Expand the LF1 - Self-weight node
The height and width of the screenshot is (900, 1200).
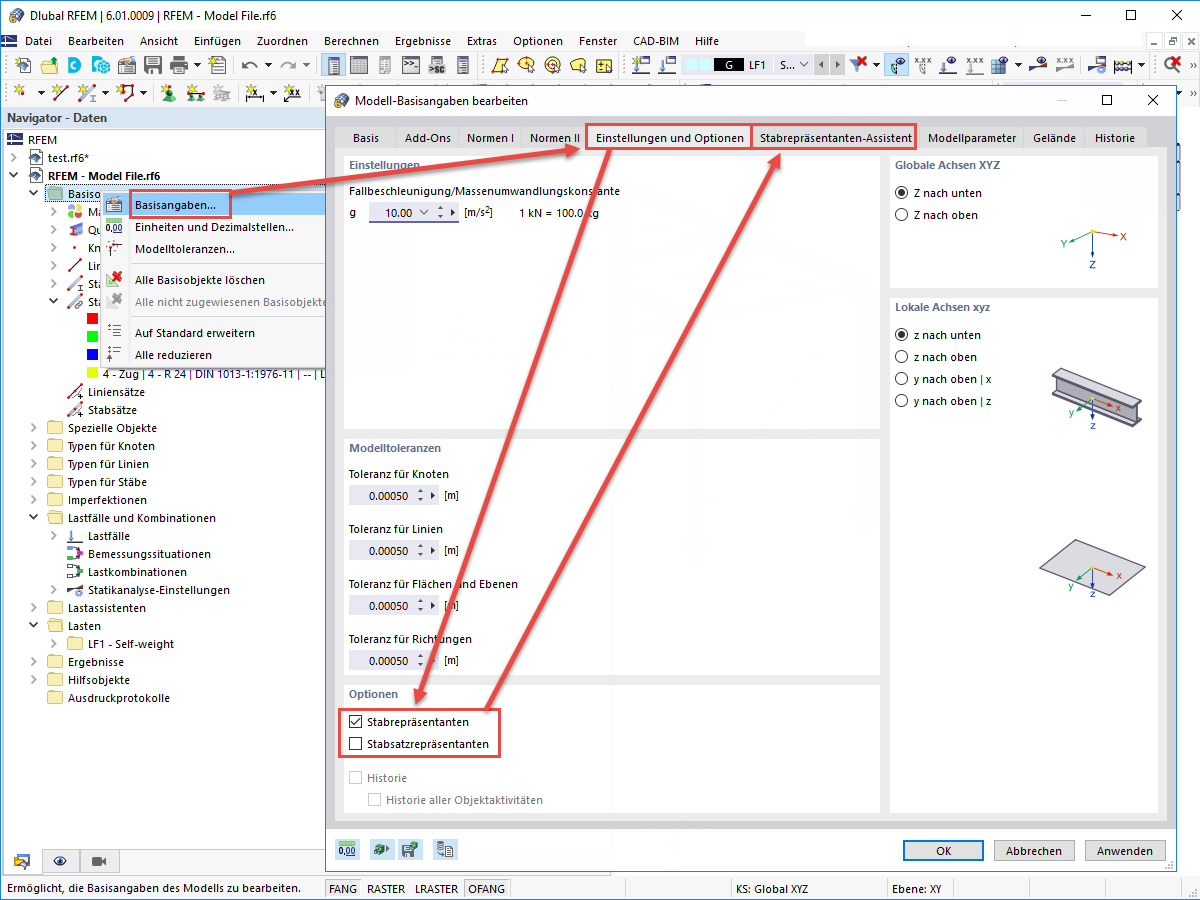(54, 644)
